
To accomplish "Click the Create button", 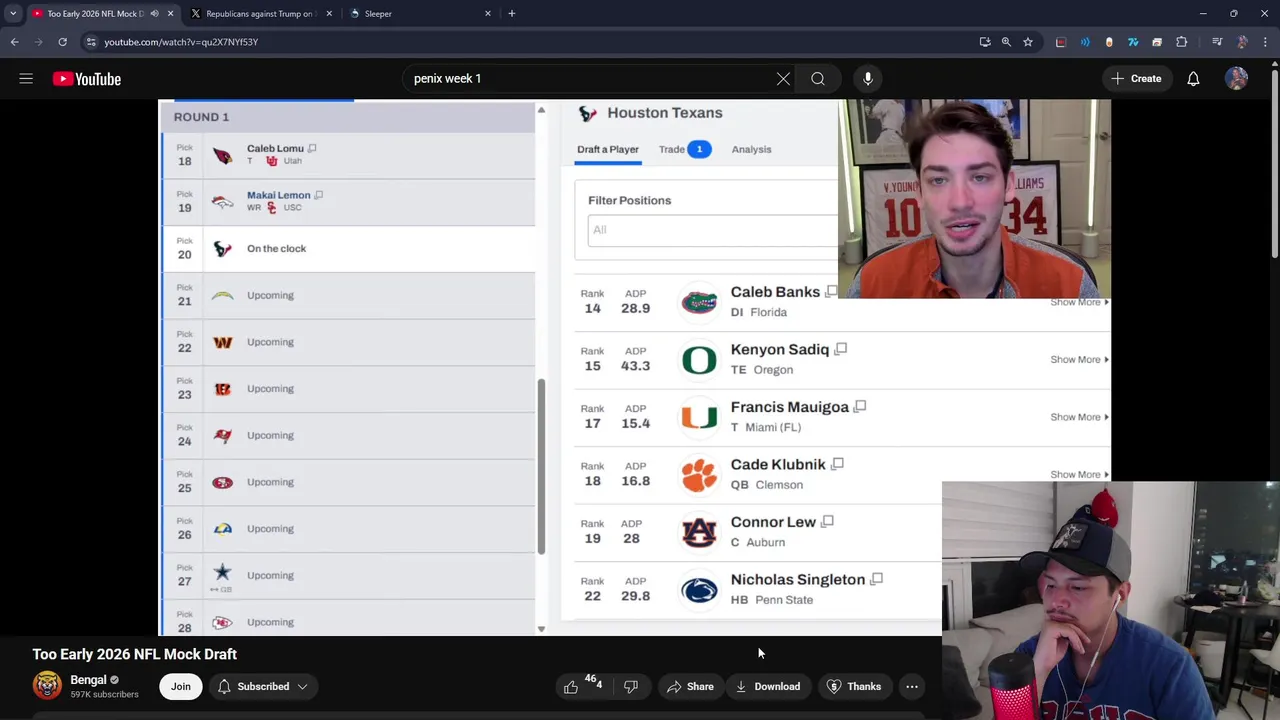I will pyautogui.click(x=1136, y=79).
